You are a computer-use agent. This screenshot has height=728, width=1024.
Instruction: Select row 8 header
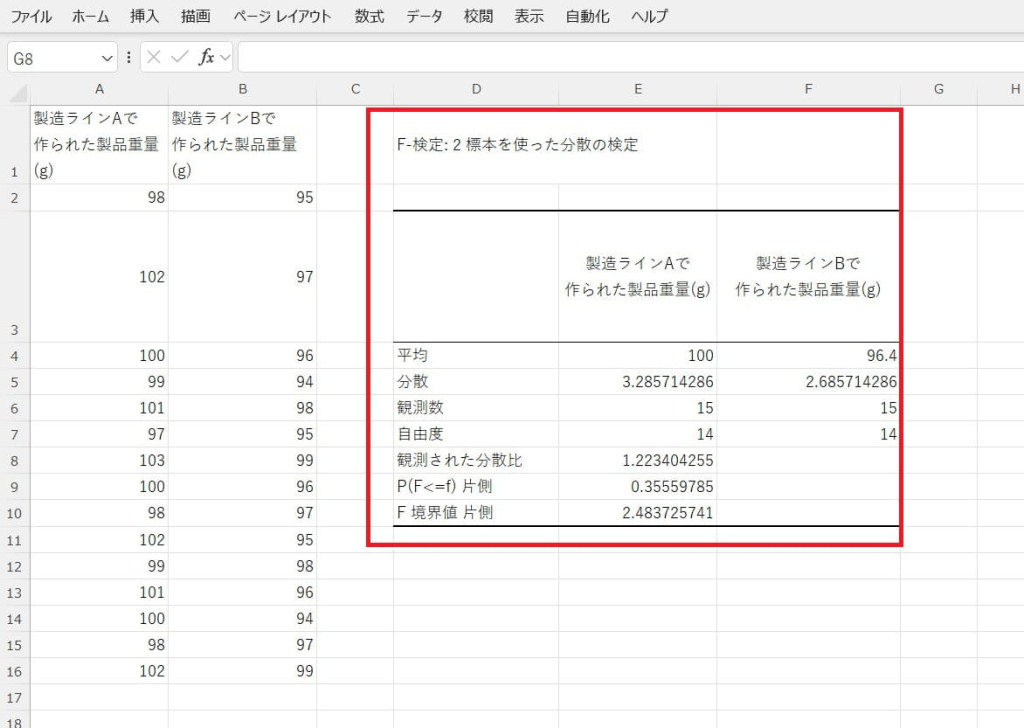click(x=15, y=461)
